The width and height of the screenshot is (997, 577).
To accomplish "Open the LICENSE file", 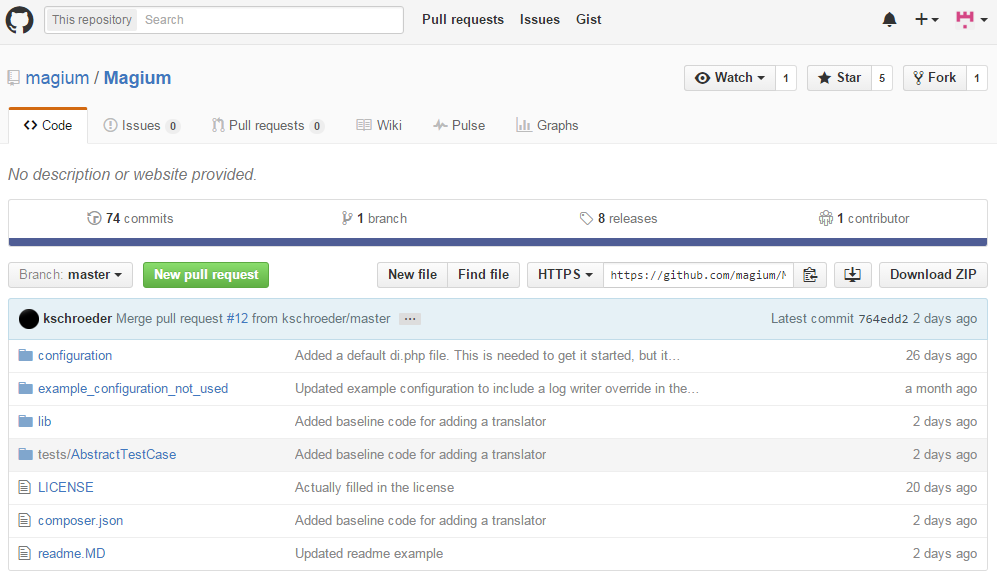I will (x=65, y=488).
